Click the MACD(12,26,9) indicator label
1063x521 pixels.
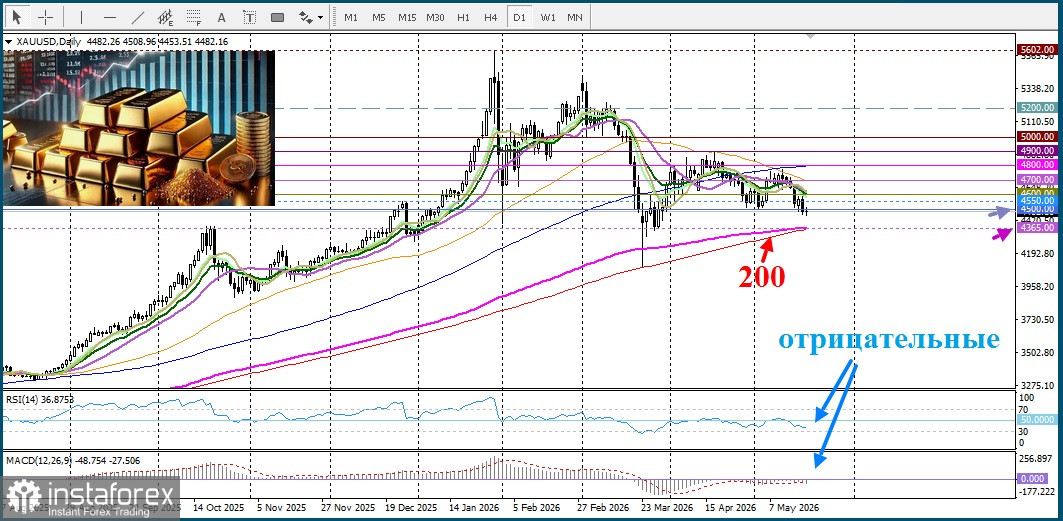click(73, 461)
